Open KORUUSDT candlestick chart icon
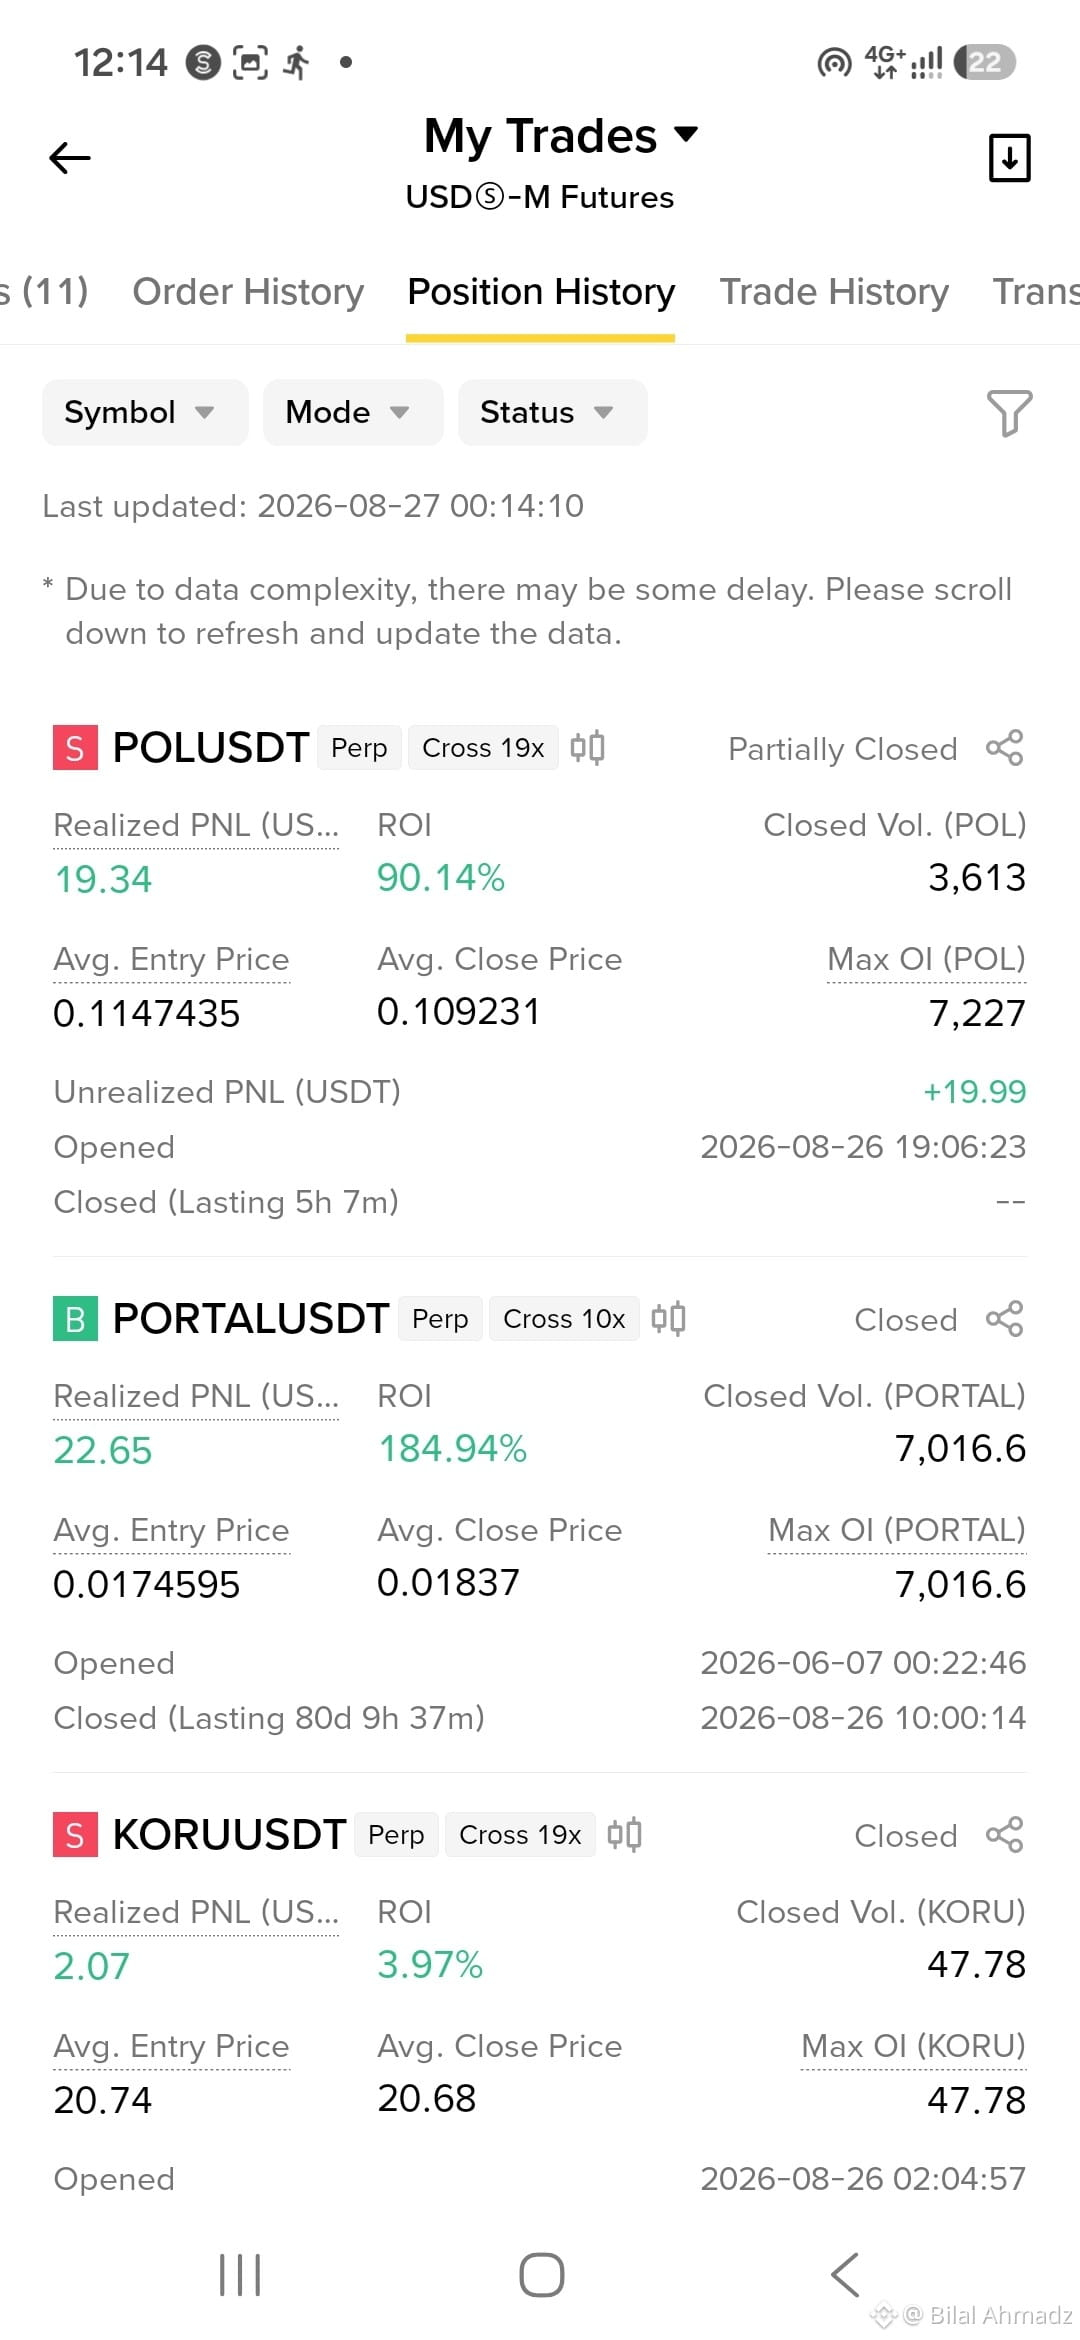 click(624, 1835)
